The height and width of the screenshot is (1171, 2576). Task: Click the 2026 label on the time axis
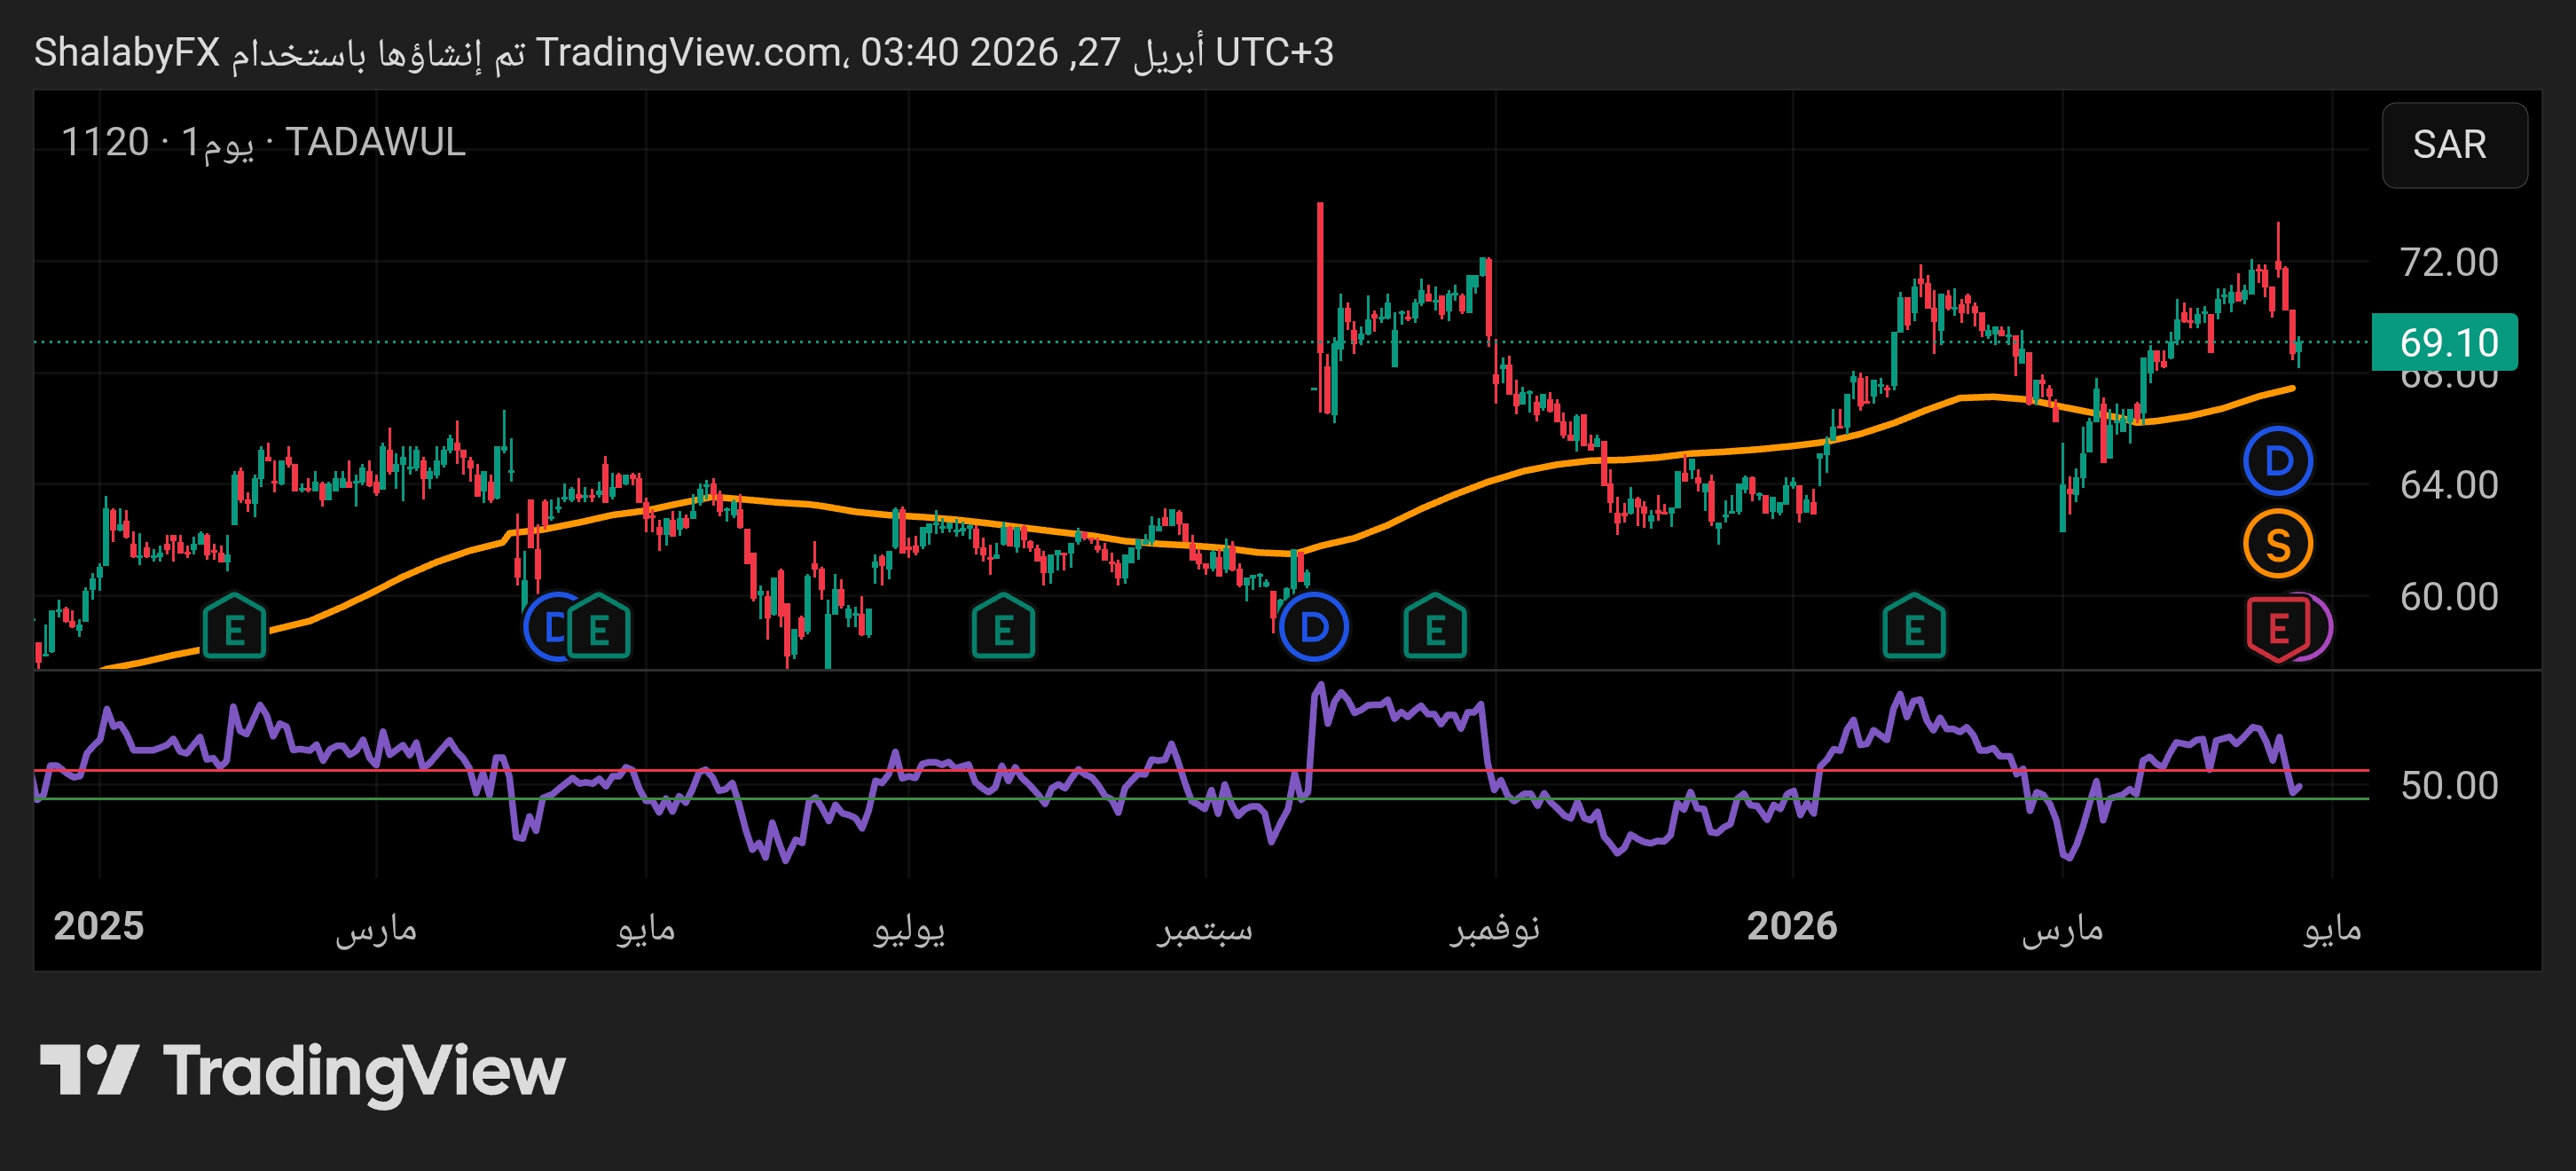pos(1791,926)
